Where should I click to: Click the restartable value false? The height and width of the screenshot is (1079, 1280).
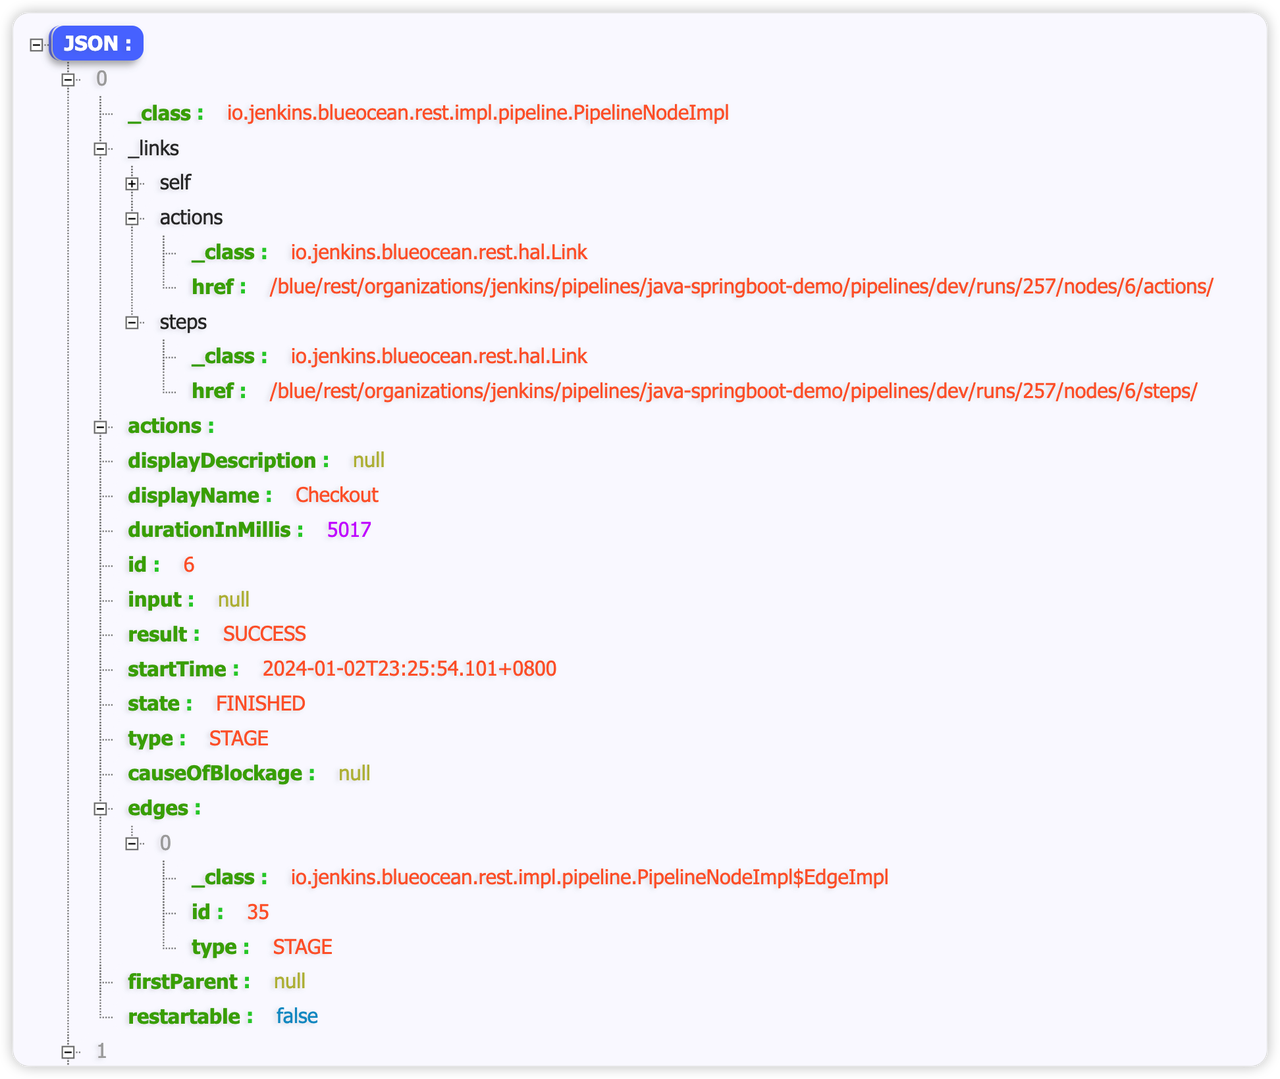pyautogui.click(x=297, y=1016)
